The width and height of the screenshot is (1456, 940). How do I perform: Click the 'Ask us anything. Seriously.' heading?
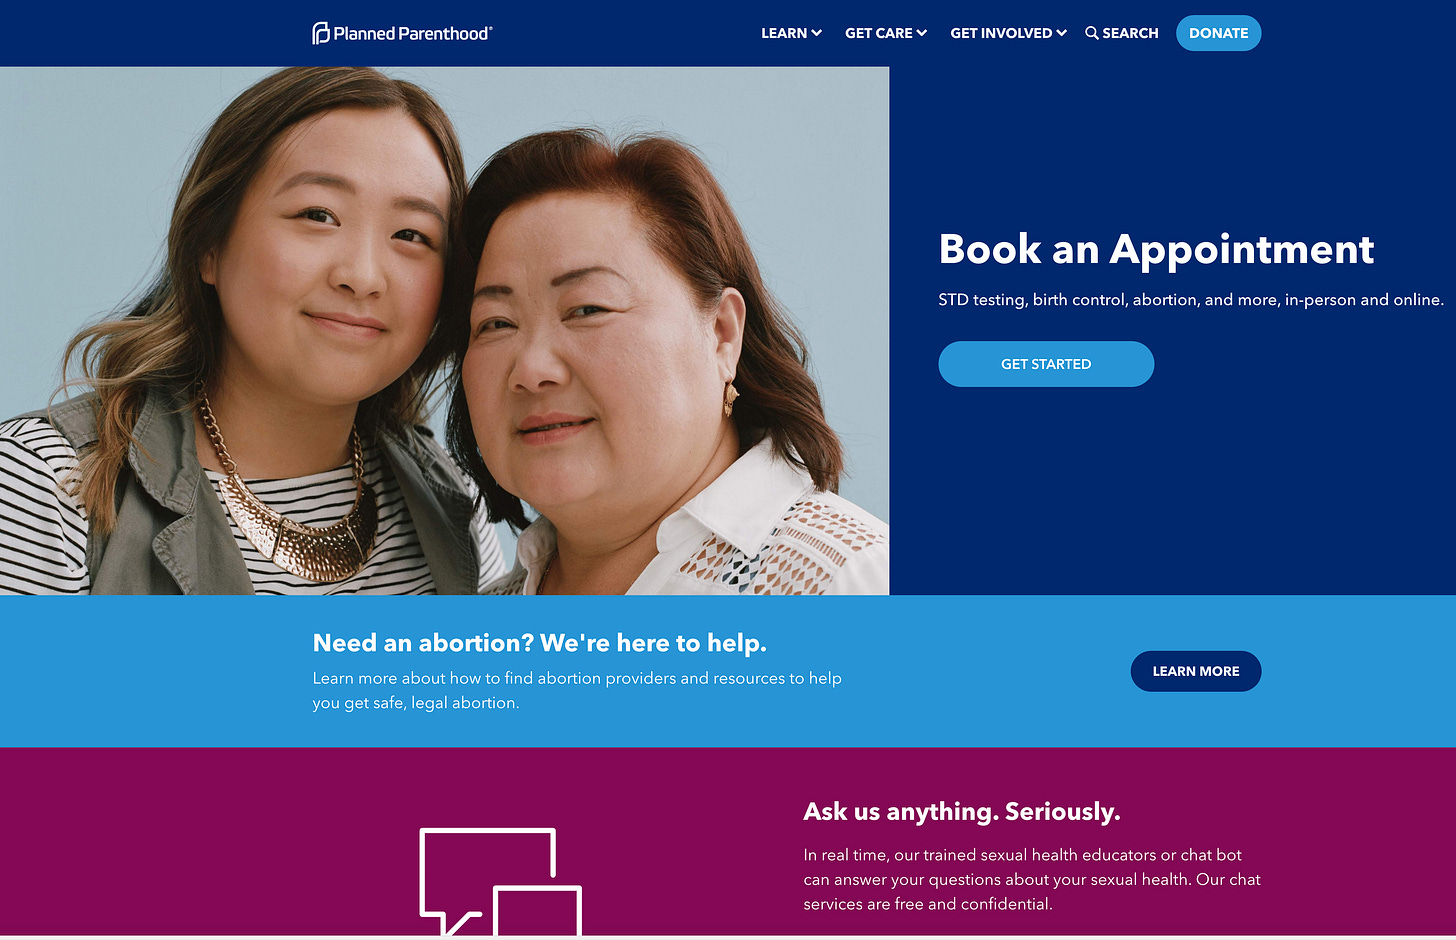pos(962,811)
